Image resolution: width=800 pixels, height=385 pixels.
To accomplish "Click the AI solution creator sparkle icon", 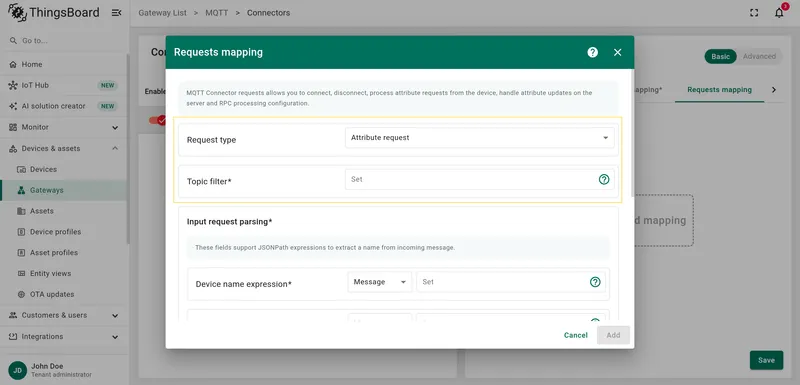I will [13, 106].
